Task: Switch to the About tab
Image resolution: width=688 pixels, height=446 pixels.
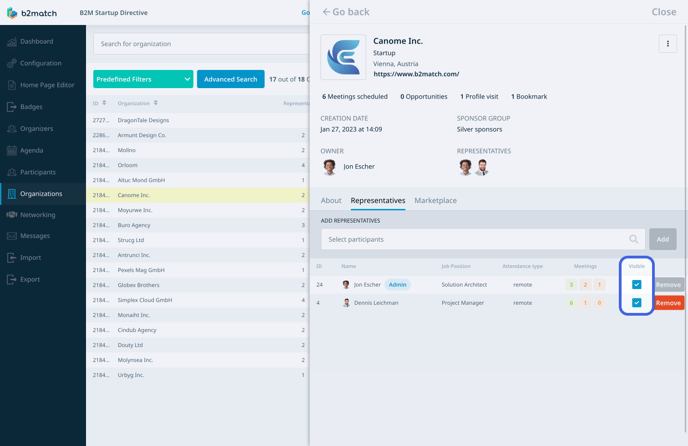Action: tap(331, 200)
